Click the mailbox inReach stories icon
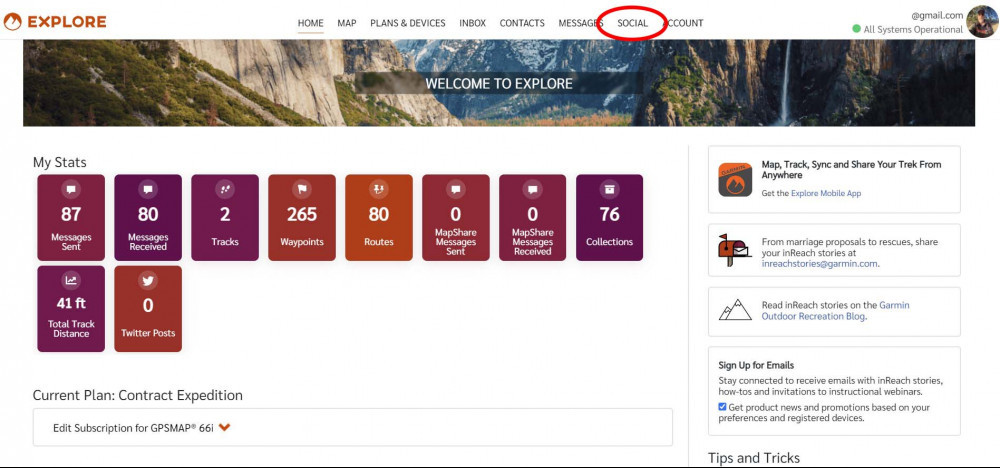1000x468 pixels. (x=735, y=250)
